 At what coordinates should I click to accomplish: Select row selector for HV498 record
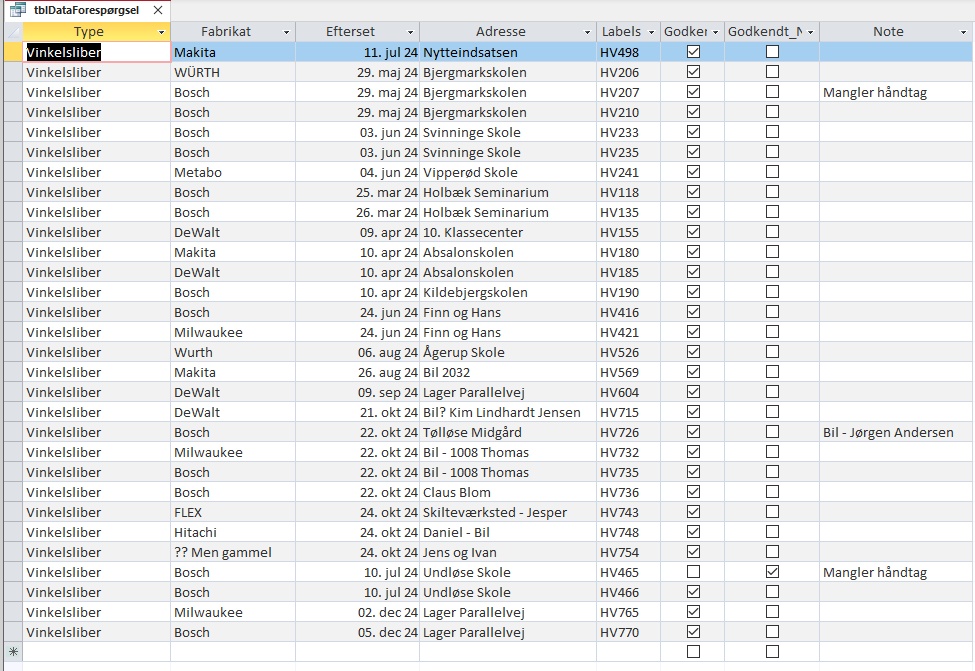coord(14,52)
